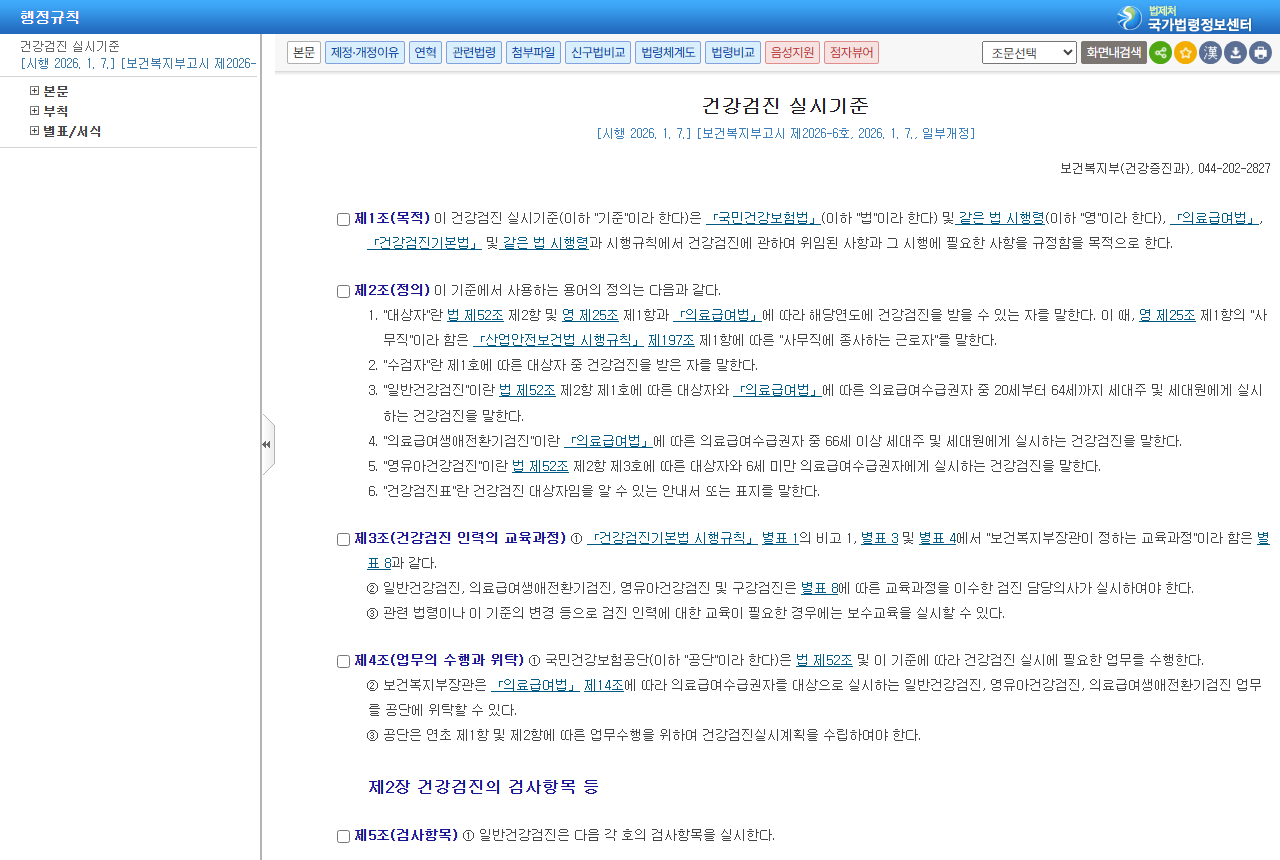Check the 제1조(목적) checkbox
The width and height of the screenshot is (1280, 860).
pos(343,219)
